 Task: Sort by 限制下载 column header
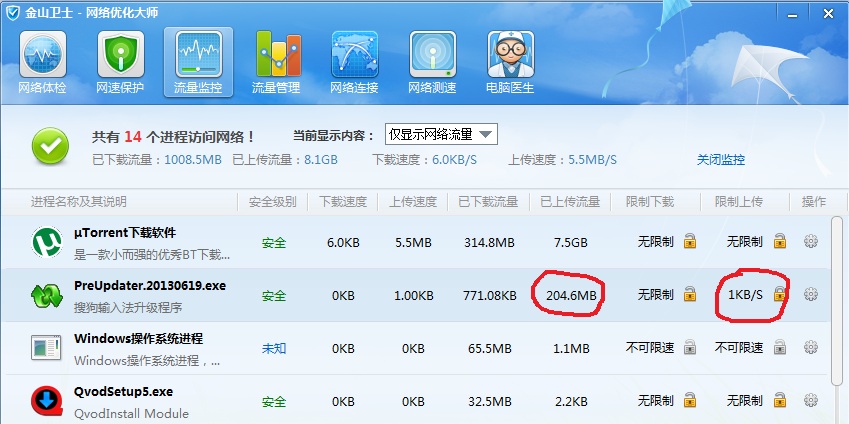pyautogui.click(x=650, y=202)
